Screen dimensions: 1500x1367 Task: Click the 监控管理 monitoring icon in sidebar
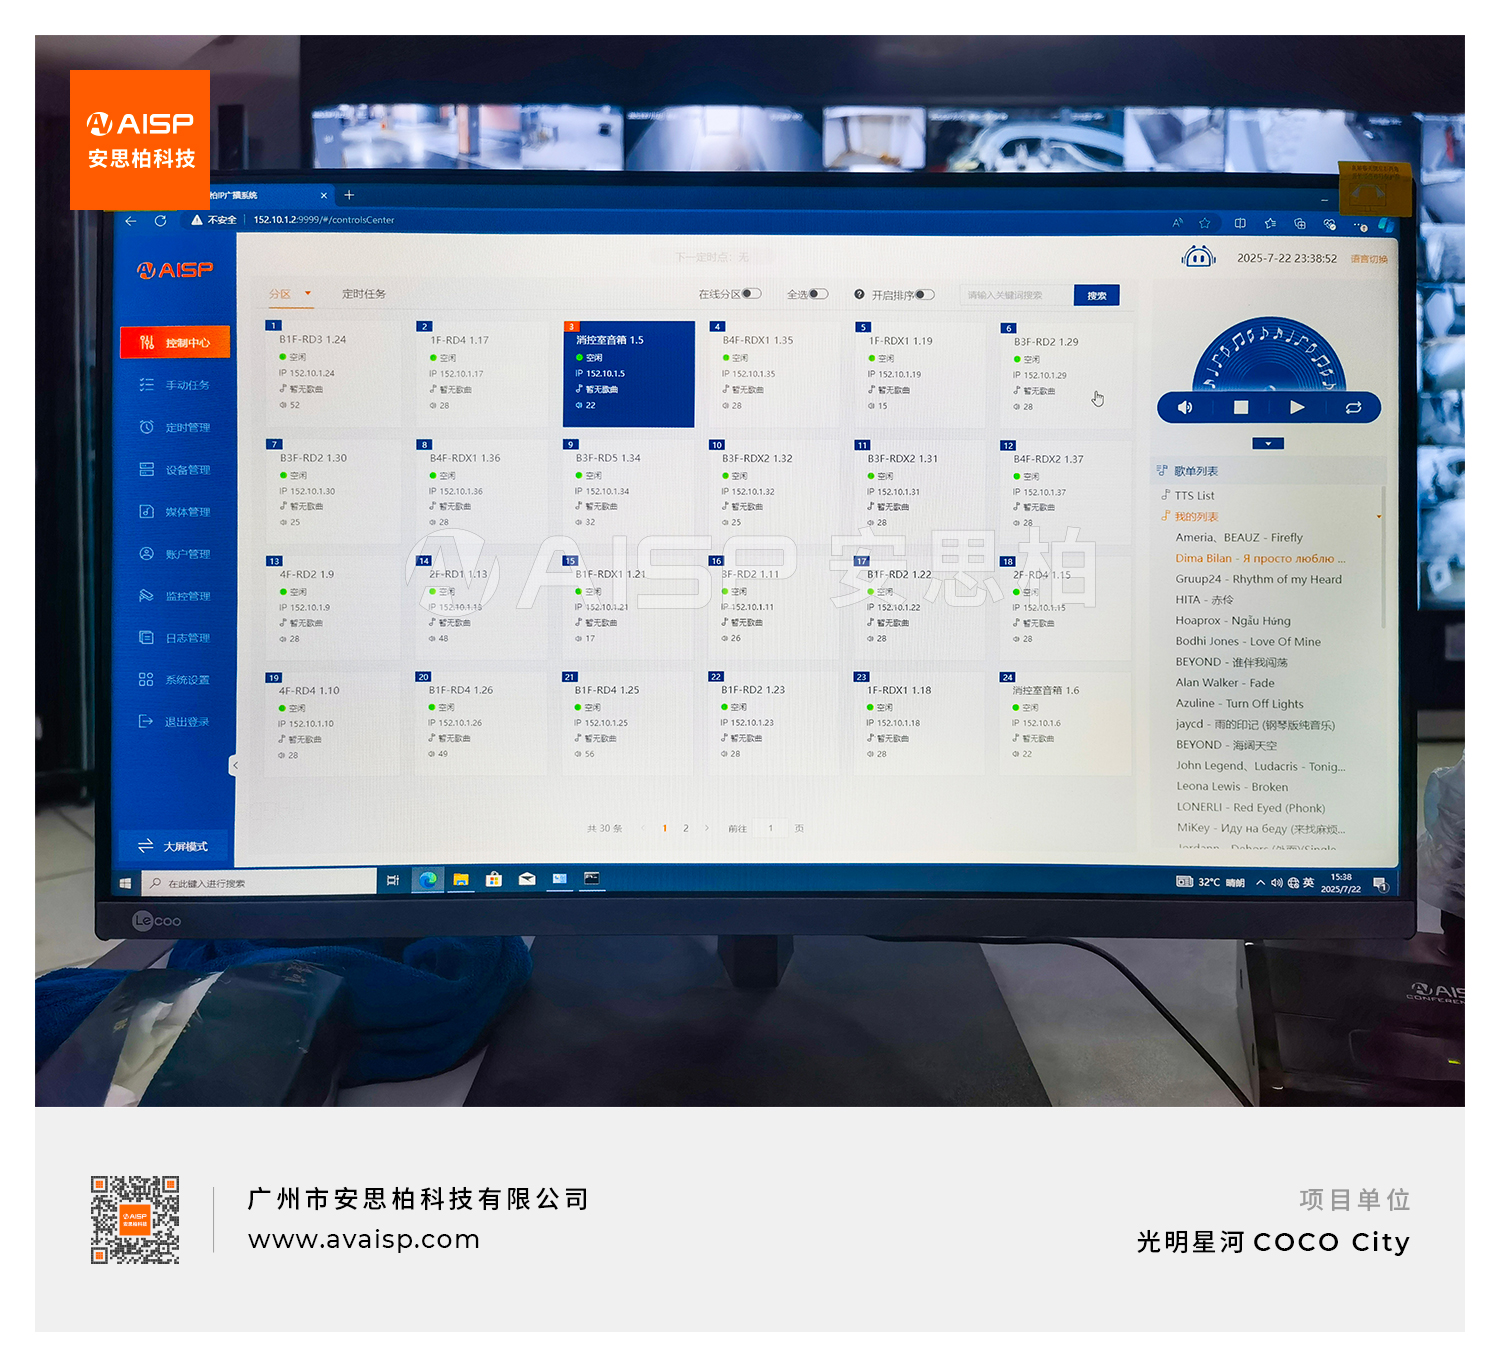(146, 595)
